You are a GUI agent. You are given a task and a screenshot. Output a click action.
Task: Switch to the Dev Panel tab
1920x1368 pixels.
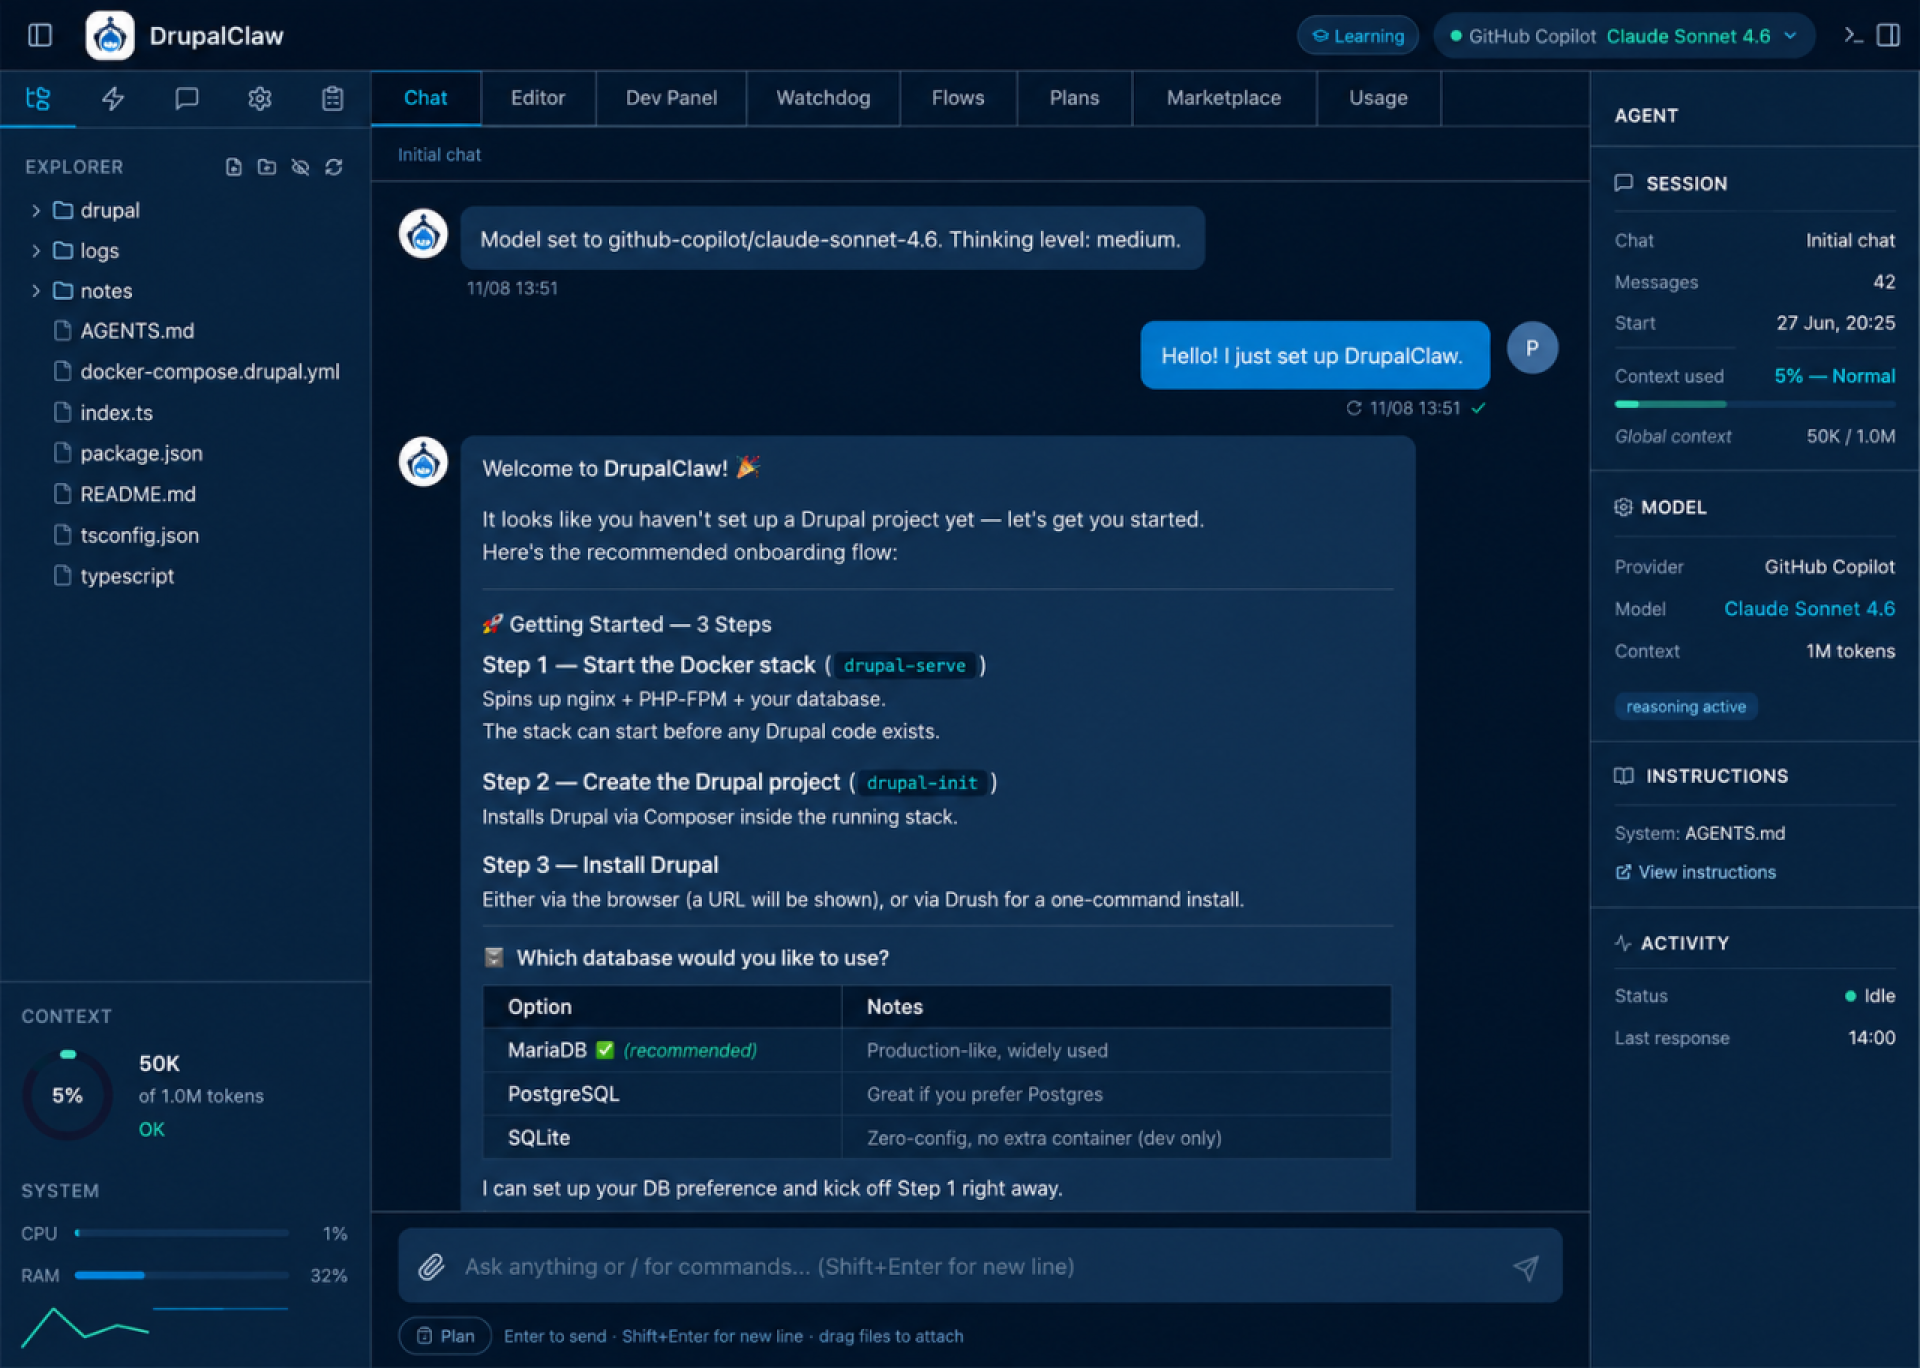(671, 98)
